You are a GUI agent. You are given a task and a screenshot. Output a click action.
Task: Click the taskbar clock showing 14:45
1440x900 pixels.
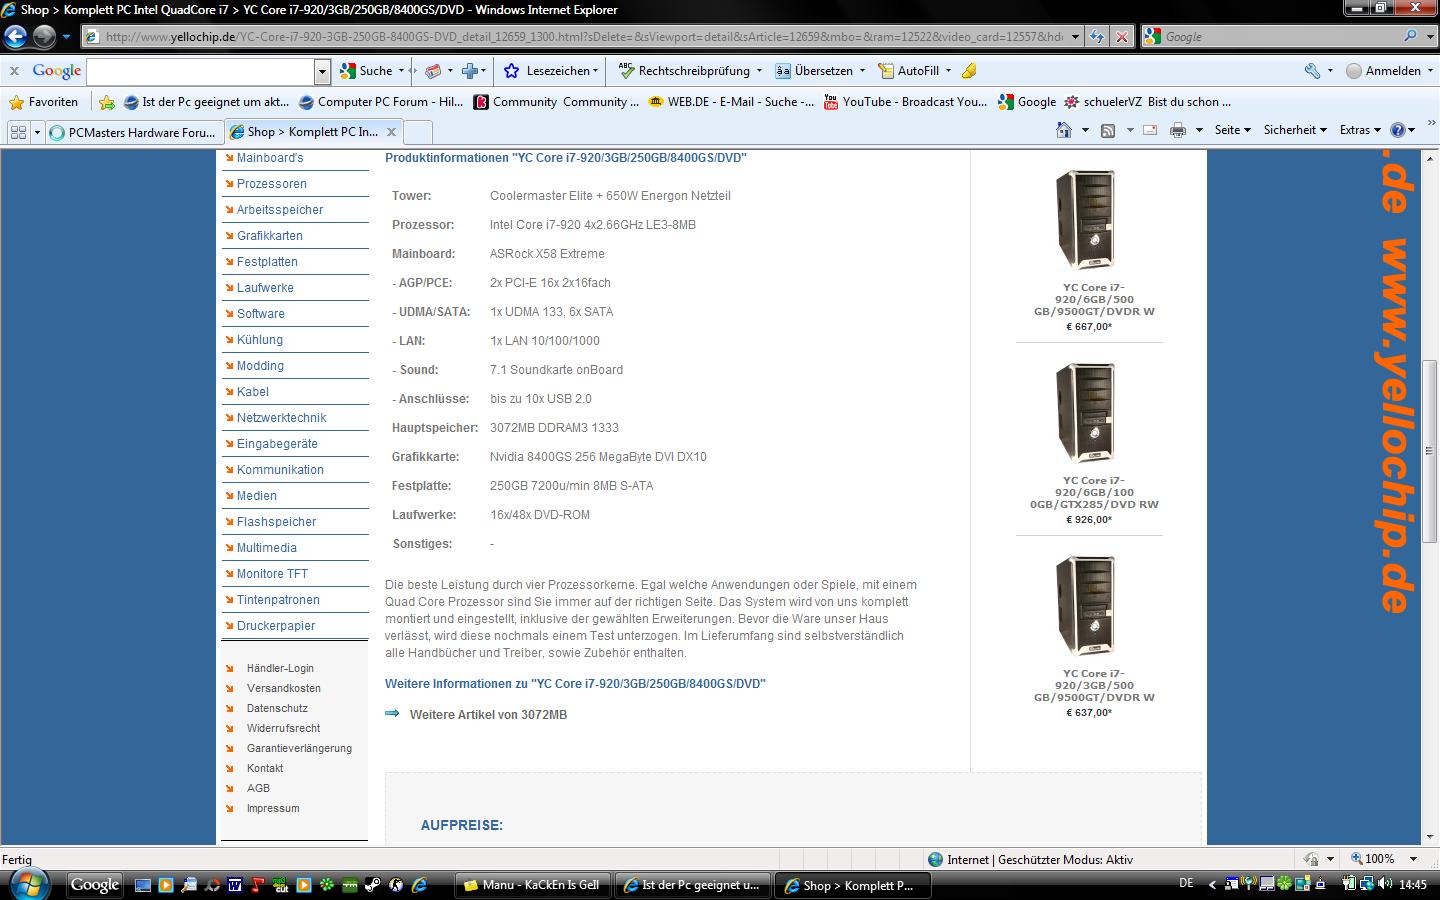1413,884
